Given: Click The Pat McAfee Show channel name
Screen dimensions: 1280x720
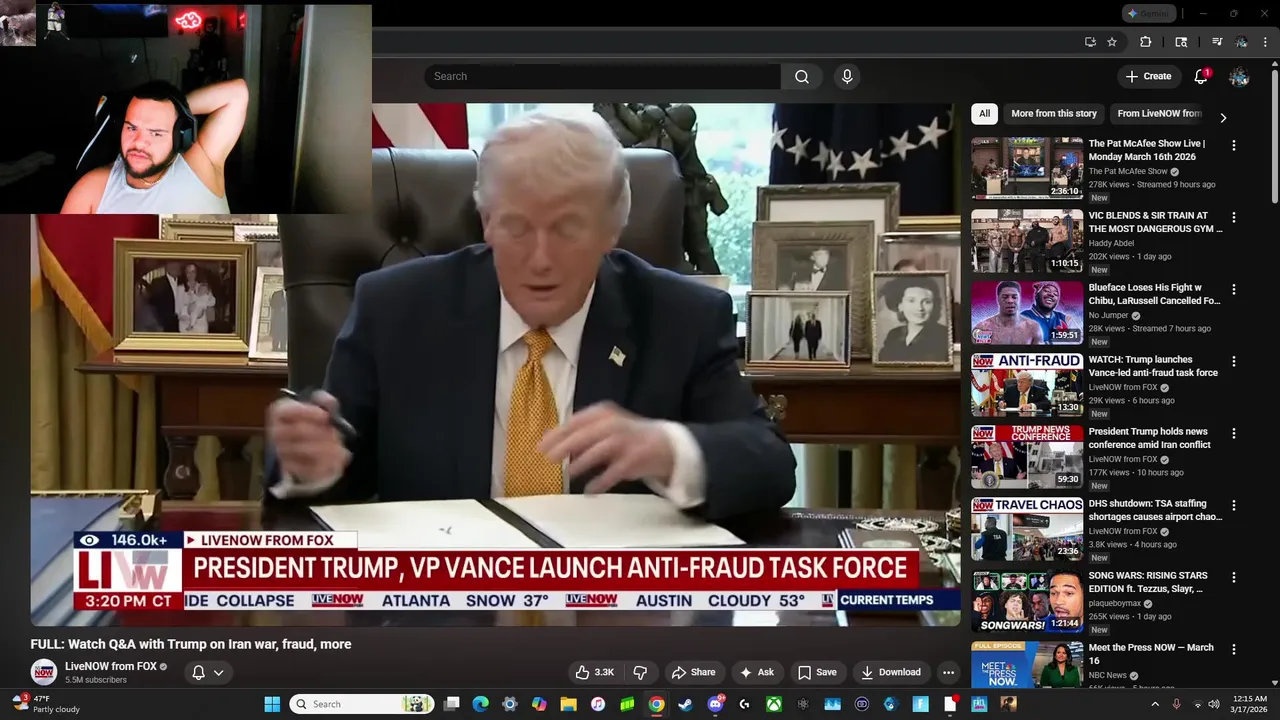Looking at the screenshot, I should pyautogui.click(x=1128, y=171).
